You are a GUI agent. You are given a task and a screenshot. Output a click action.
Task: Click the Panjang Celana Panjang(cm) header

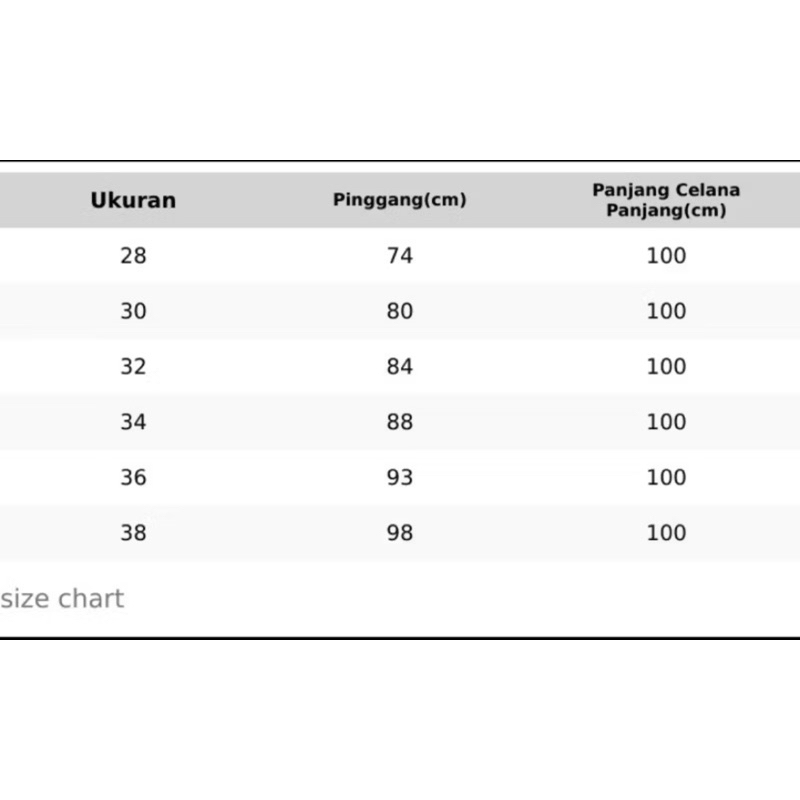point(666,200)
